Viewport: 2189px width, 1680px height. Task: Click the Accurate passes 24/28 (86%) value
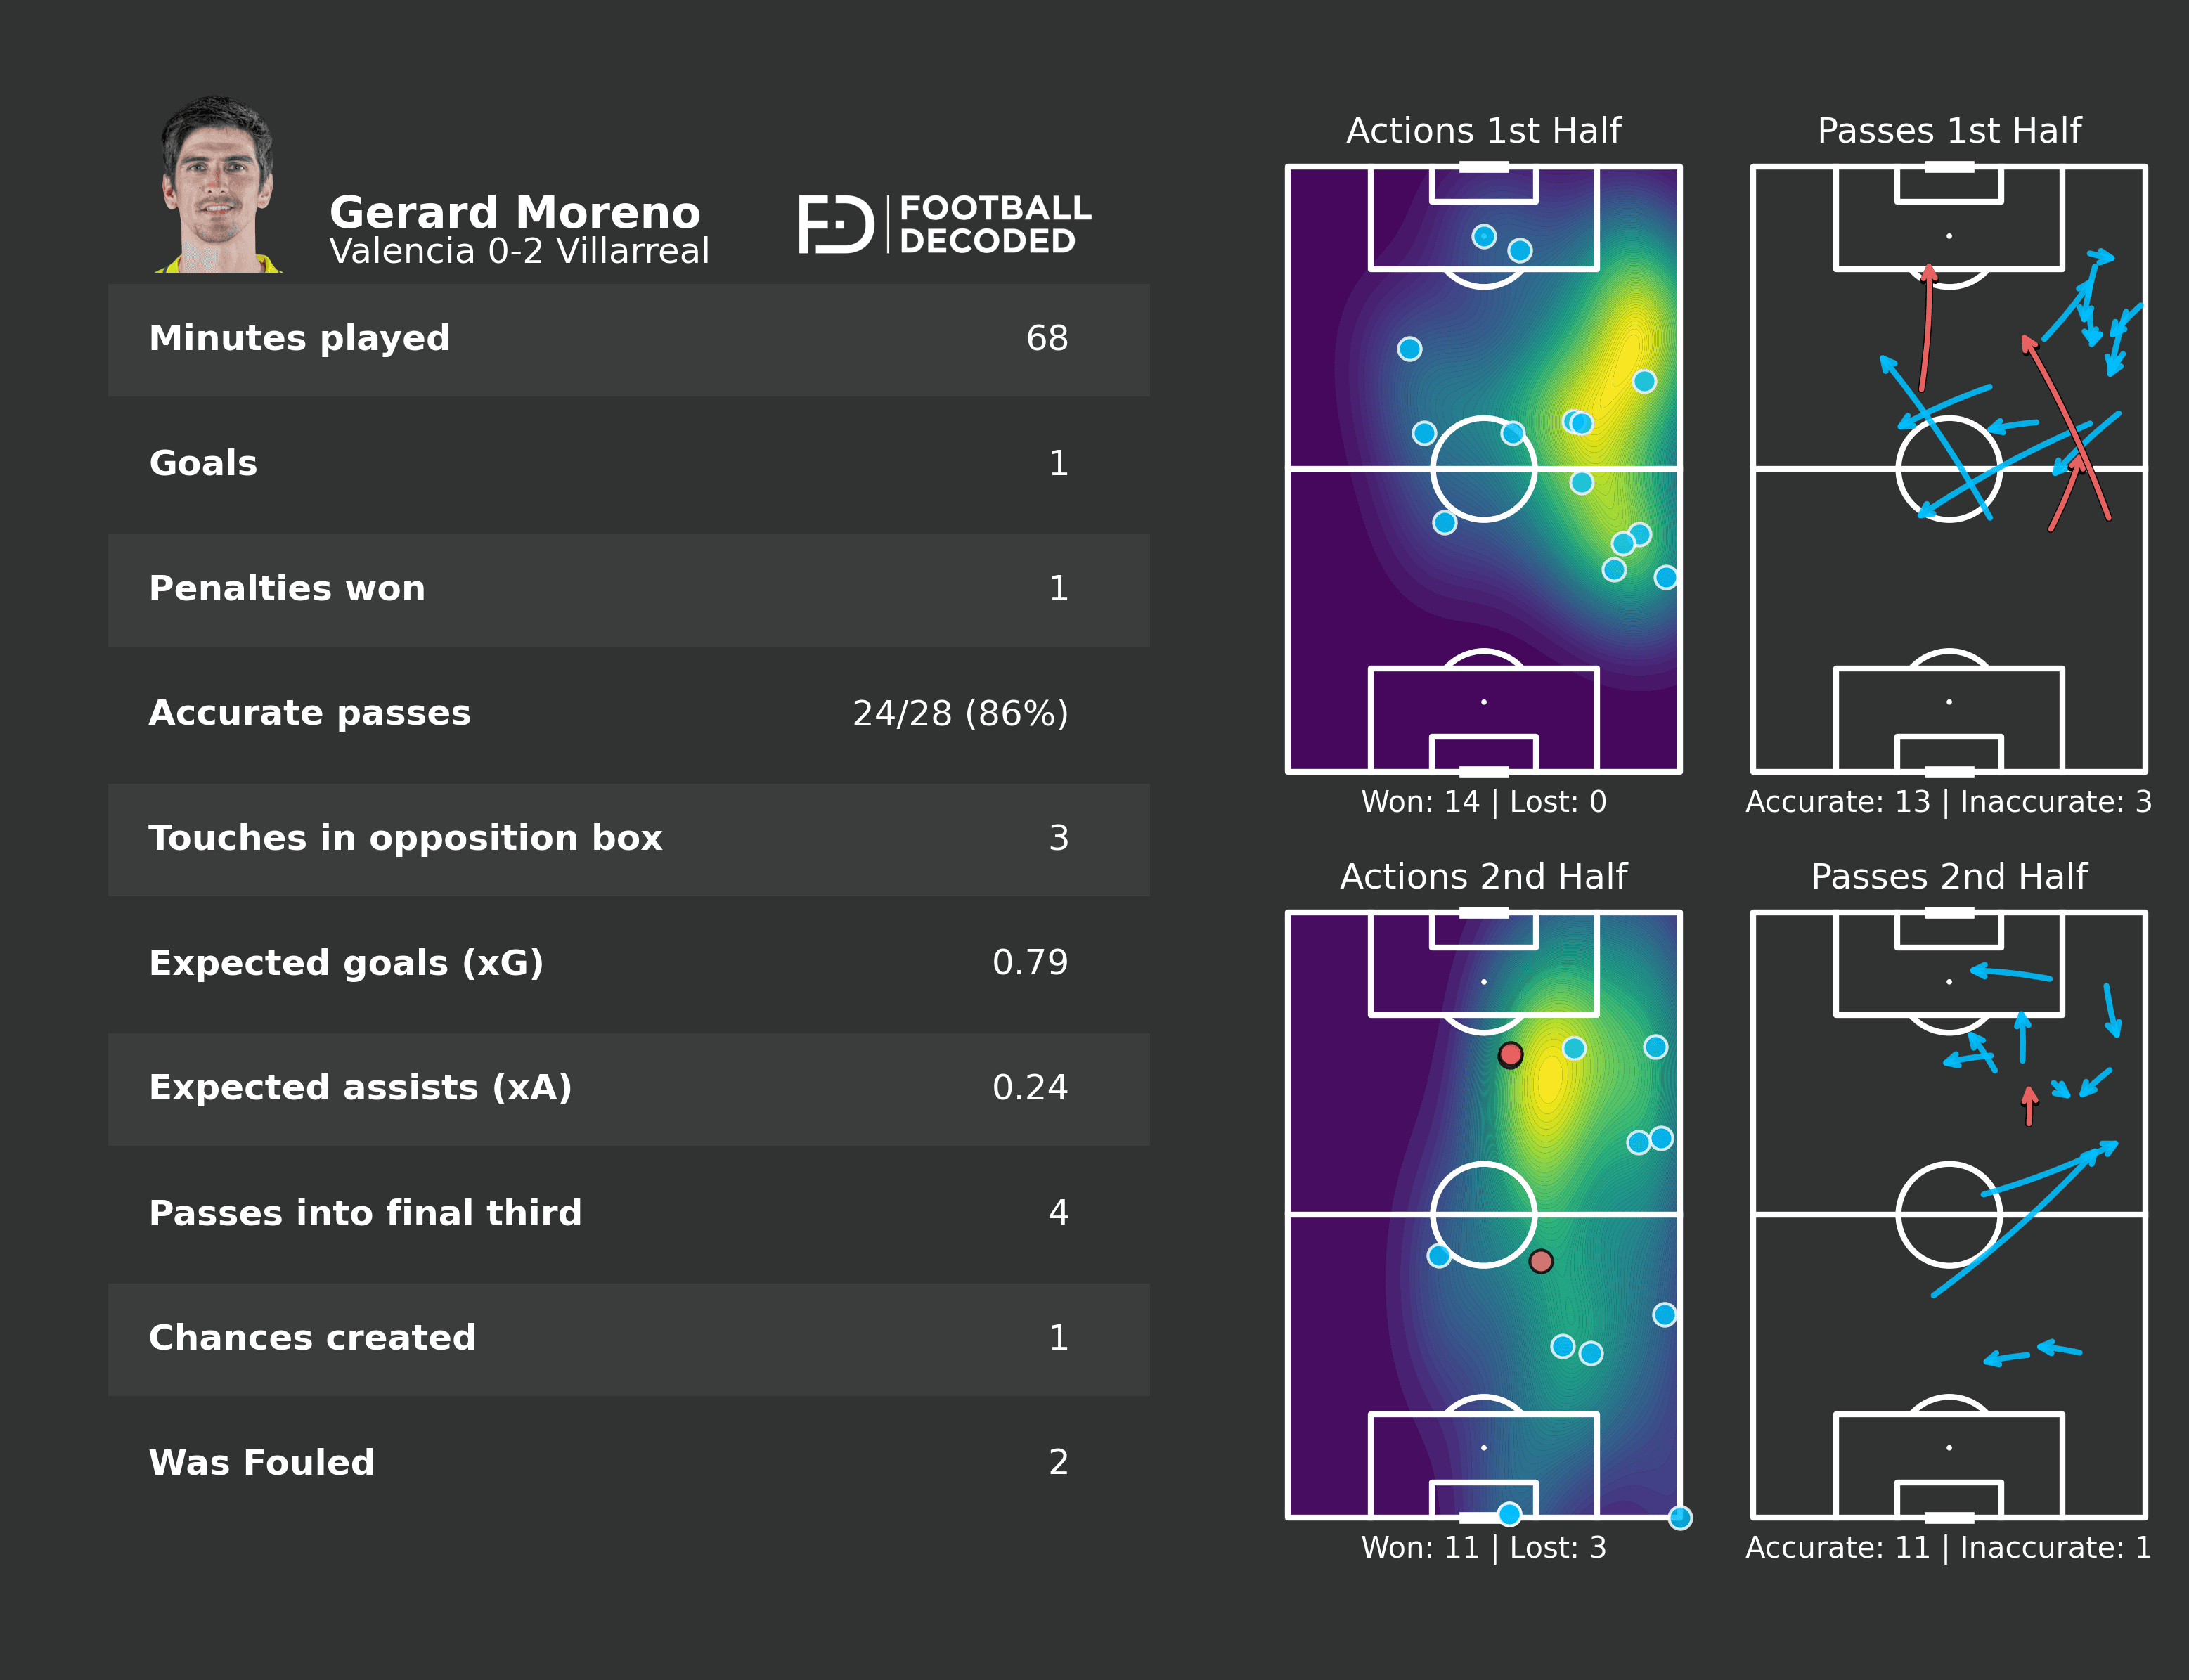960,714
